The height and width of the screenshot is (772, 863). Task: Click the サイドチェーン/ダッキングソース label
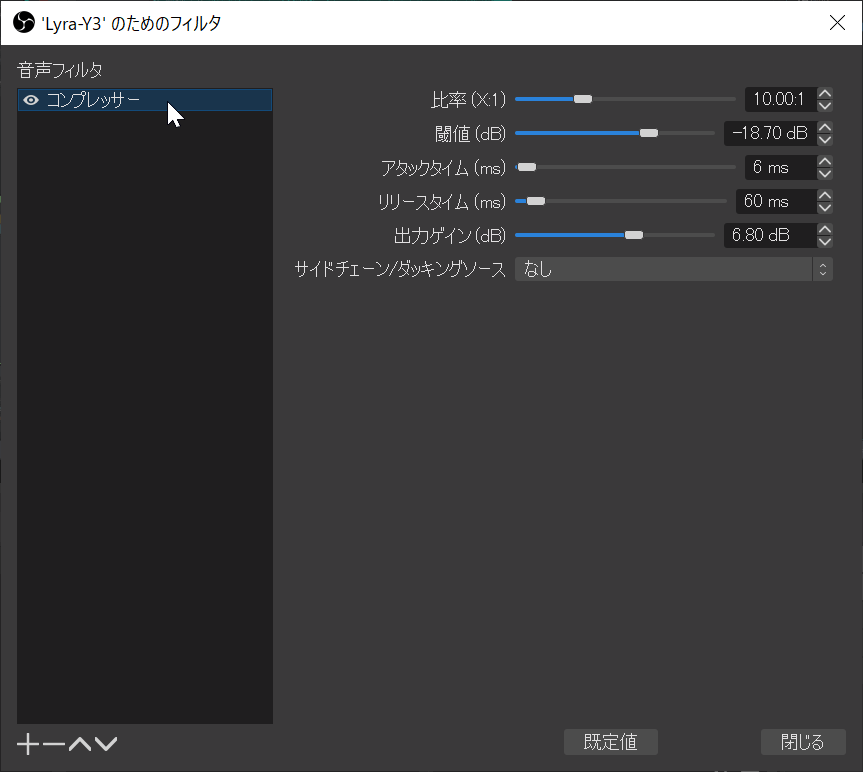point(400,270)
